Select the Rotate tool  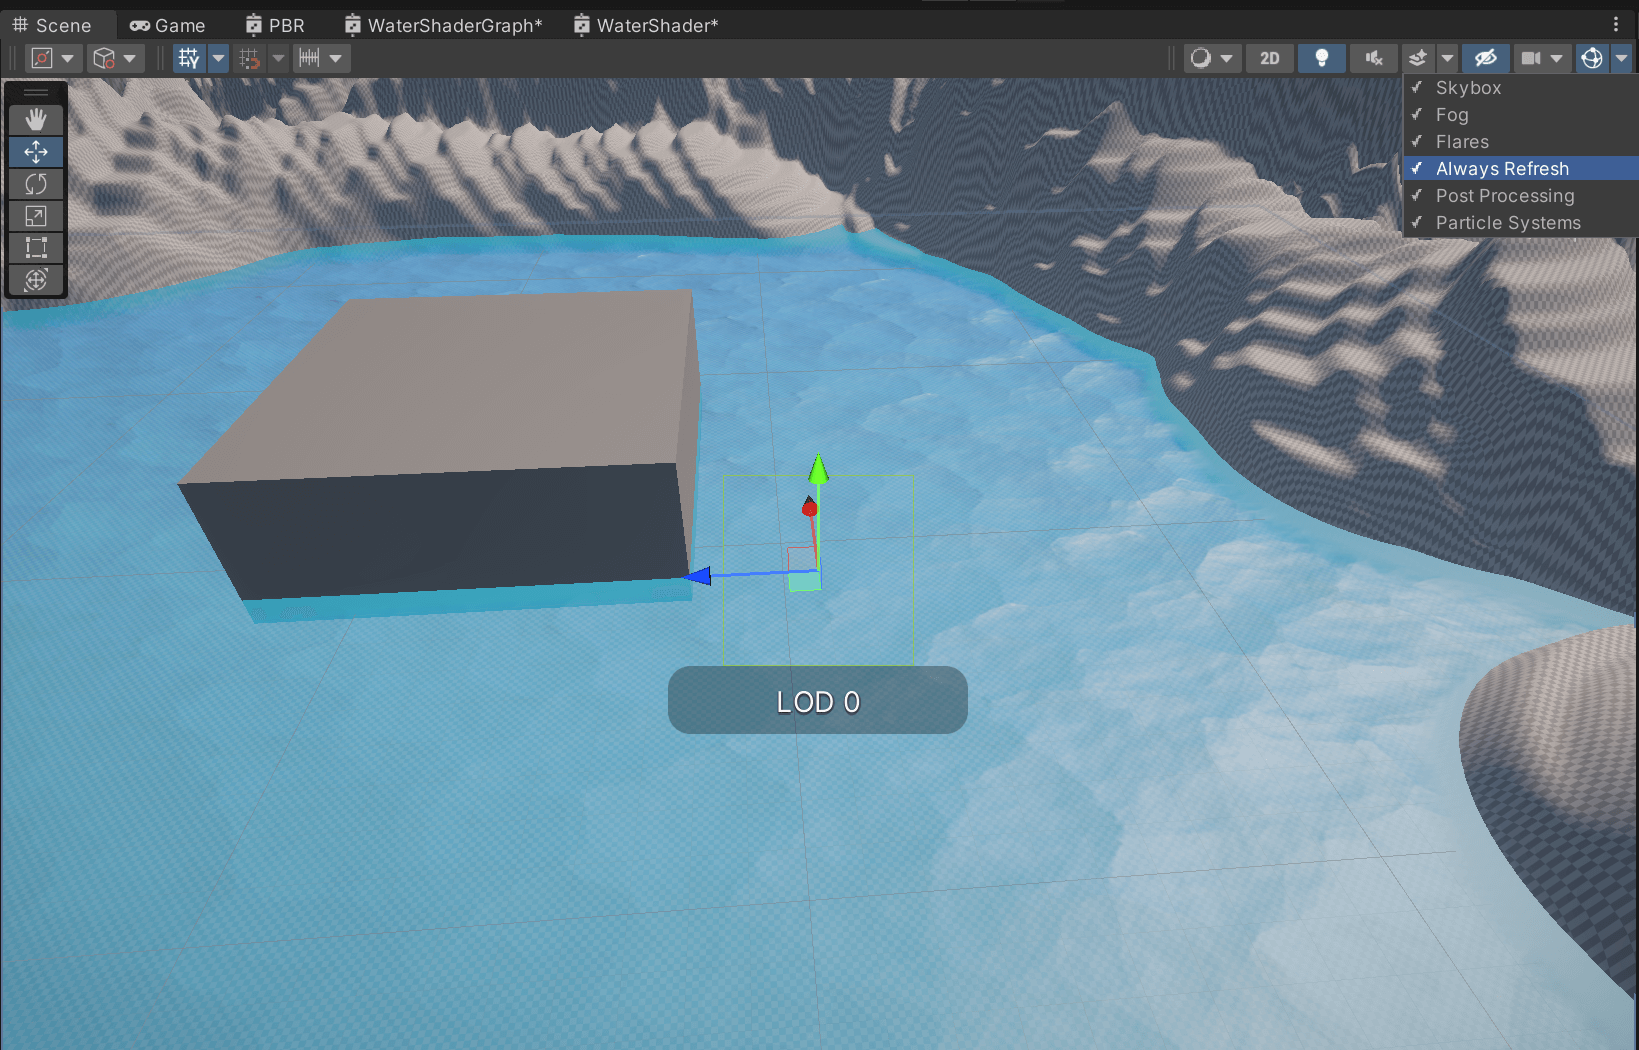(36, 184)
